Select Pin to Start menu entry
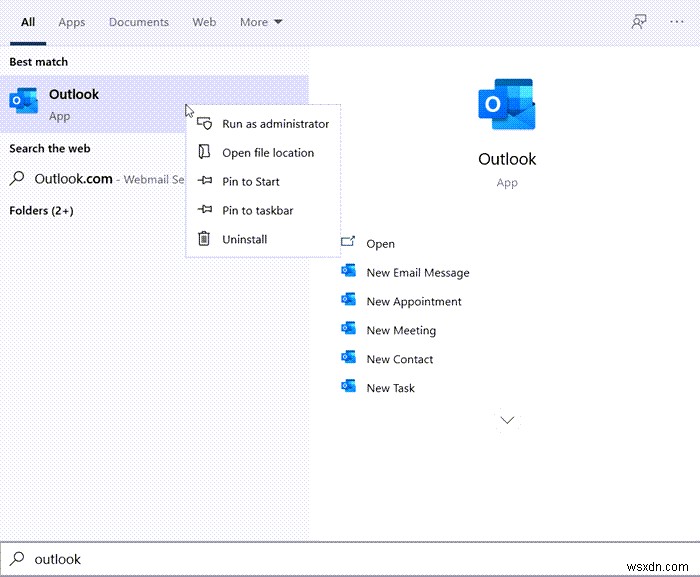This screenshot has width=700, height=577. 263,181
